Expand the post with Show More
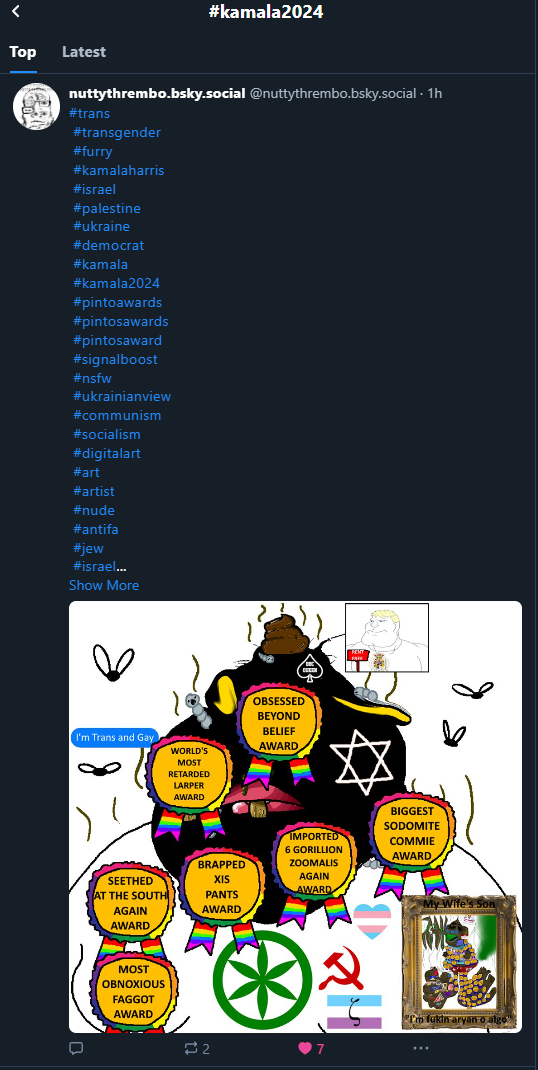Screen dimensions: 538x1070 tap(104, 585)
